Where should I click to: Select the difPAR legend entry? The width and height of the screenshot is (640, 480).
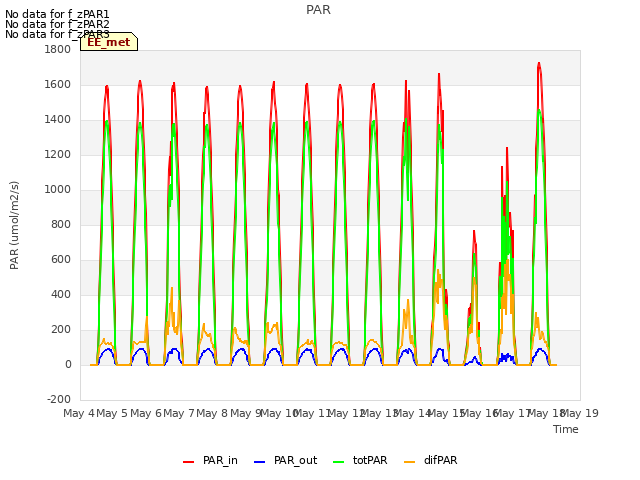[431, 460]
